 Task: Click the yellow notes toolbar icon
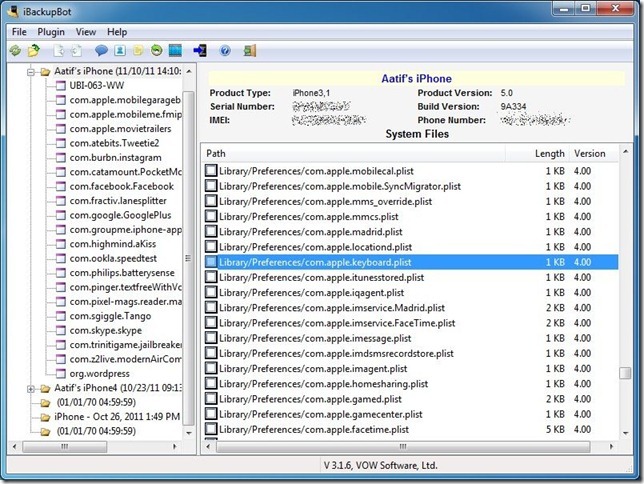138,50
